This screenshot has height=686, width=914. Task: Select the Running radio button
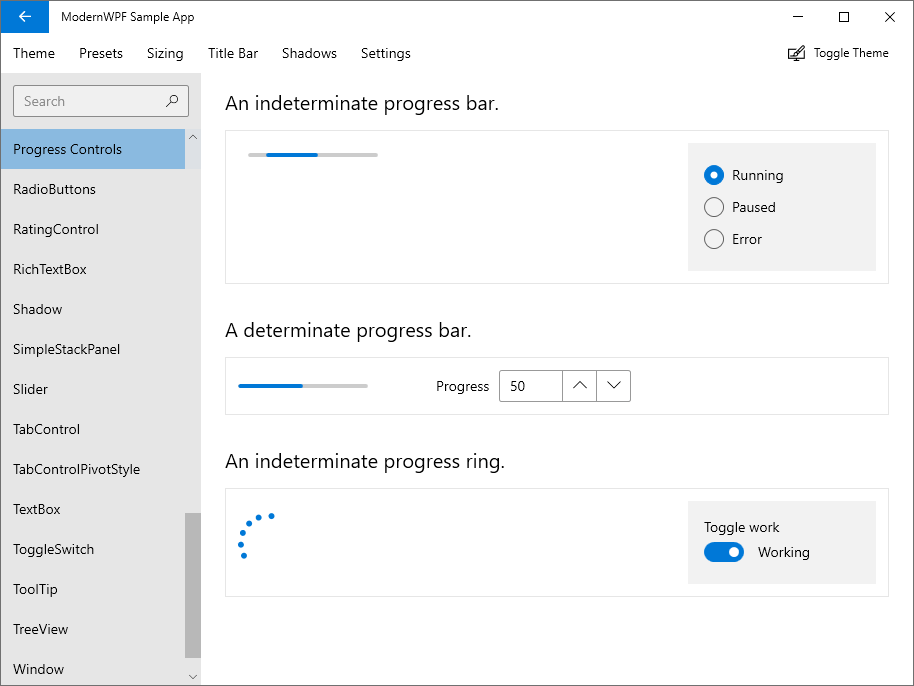point(714,174)
